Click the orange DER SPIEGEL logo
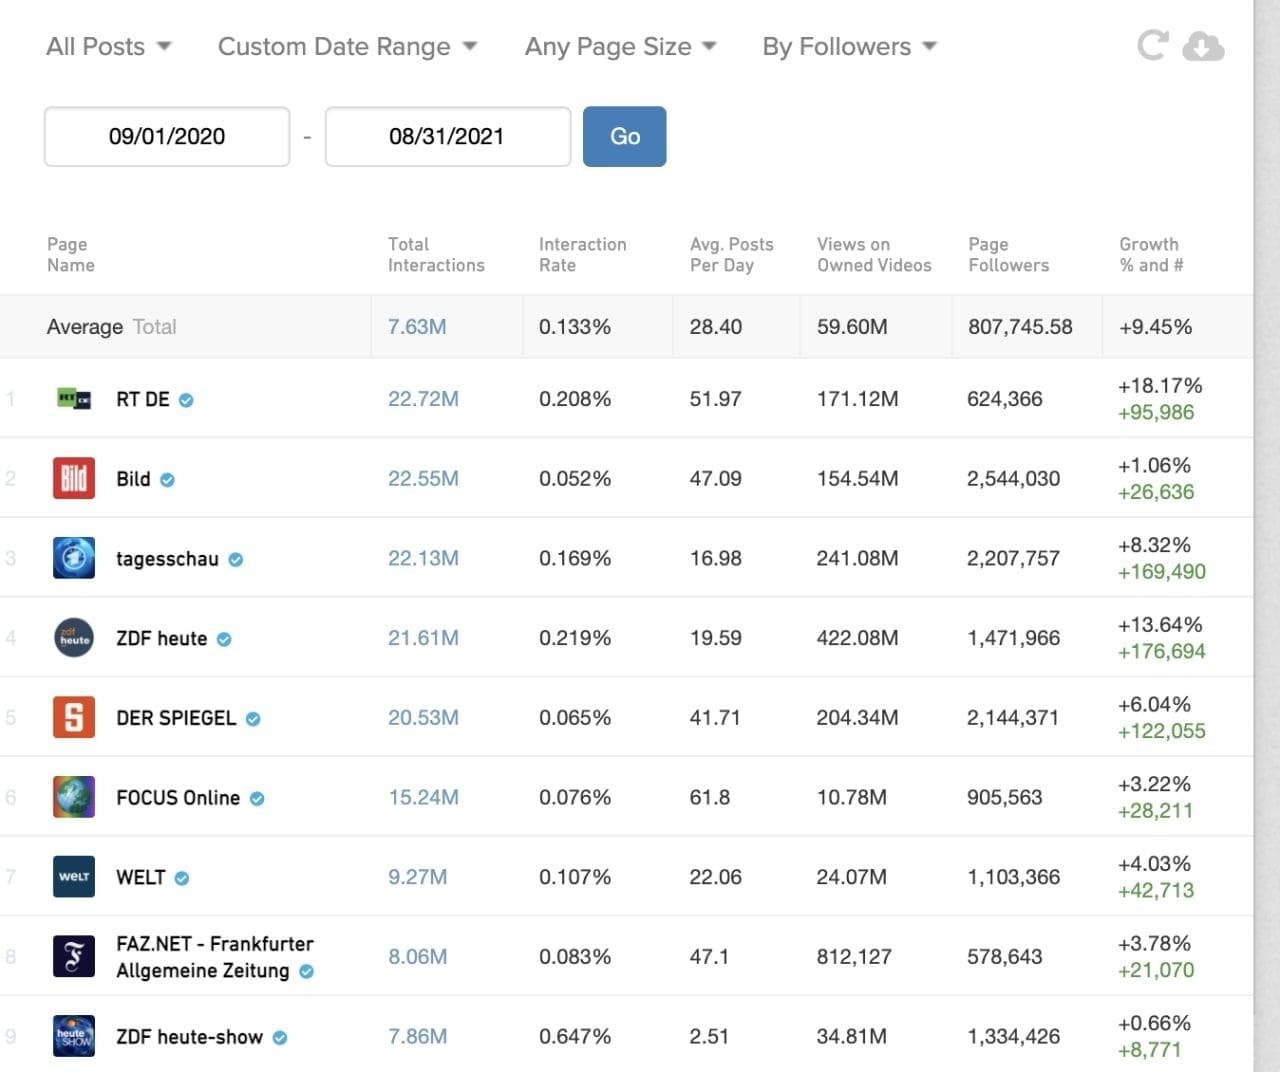 pos(74,718)
